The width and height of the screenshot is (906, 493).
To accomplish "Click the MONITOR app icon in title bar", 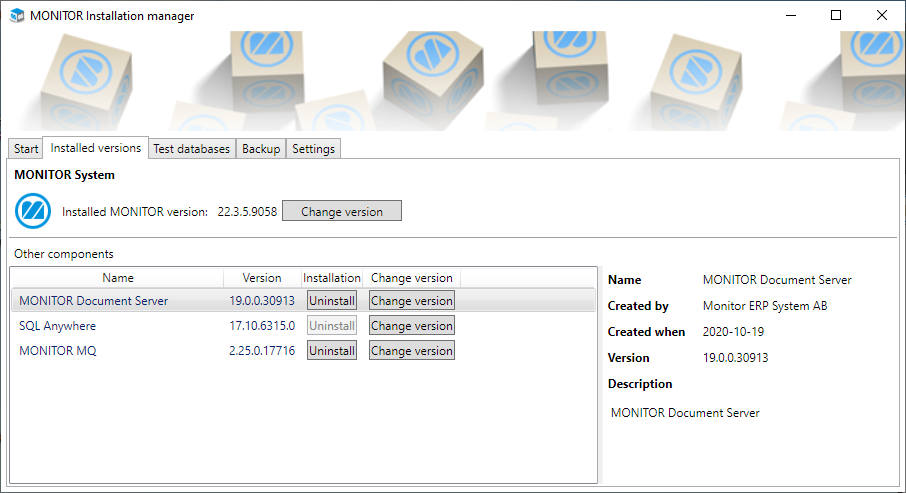I will coord(16,15).
